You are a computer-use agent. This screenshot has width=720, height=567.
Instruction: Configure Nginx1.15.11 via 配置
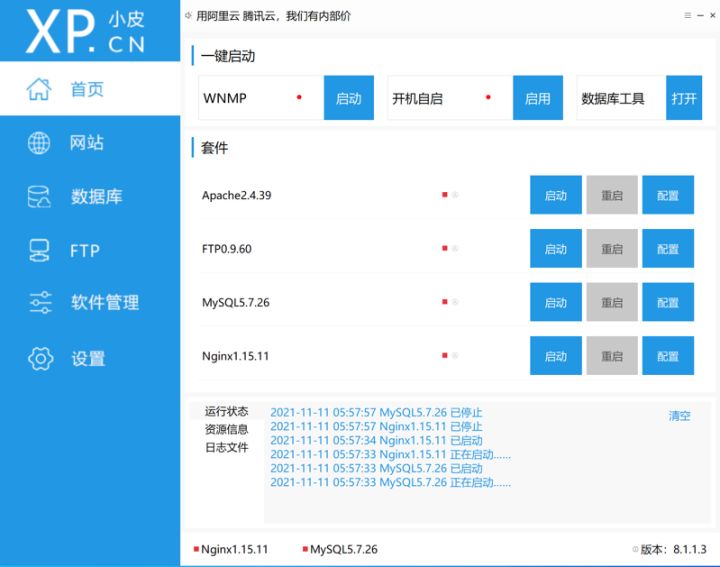[667, 356]
